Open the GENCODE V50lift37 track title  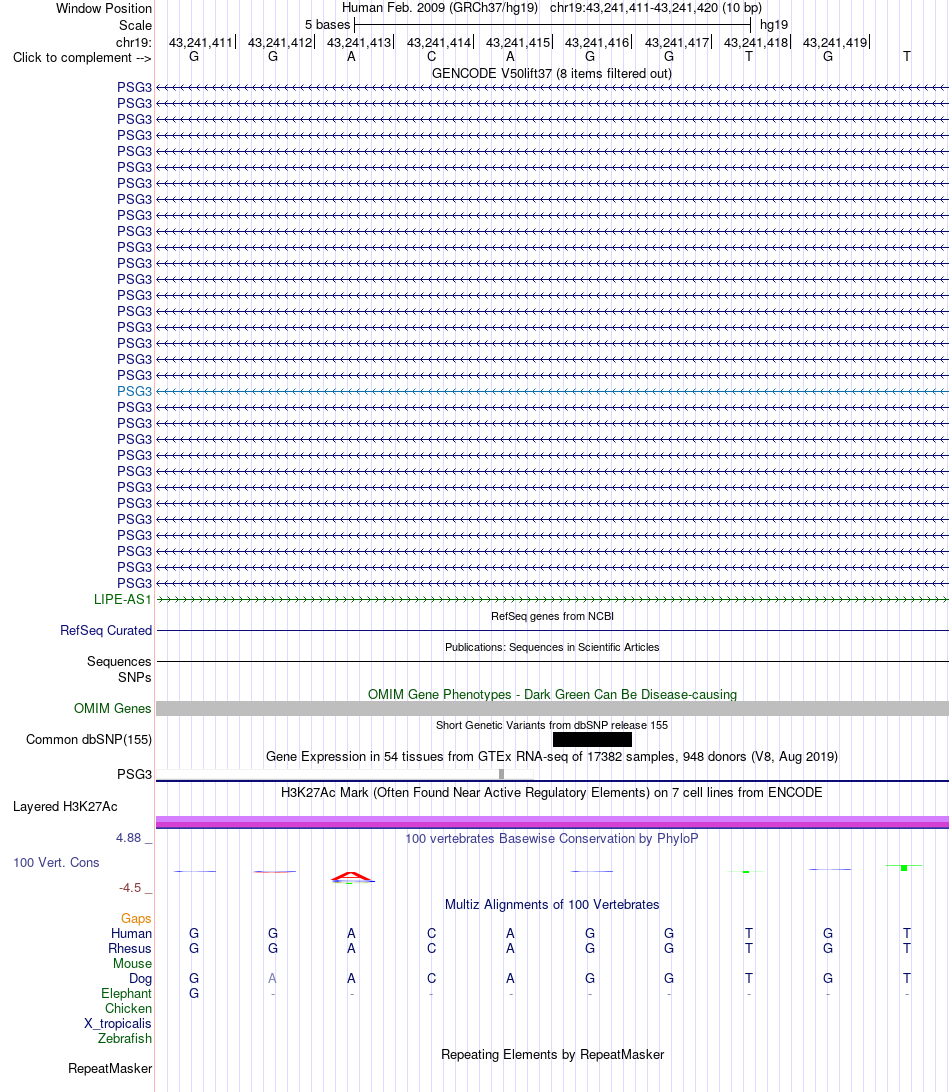[552, 73]
